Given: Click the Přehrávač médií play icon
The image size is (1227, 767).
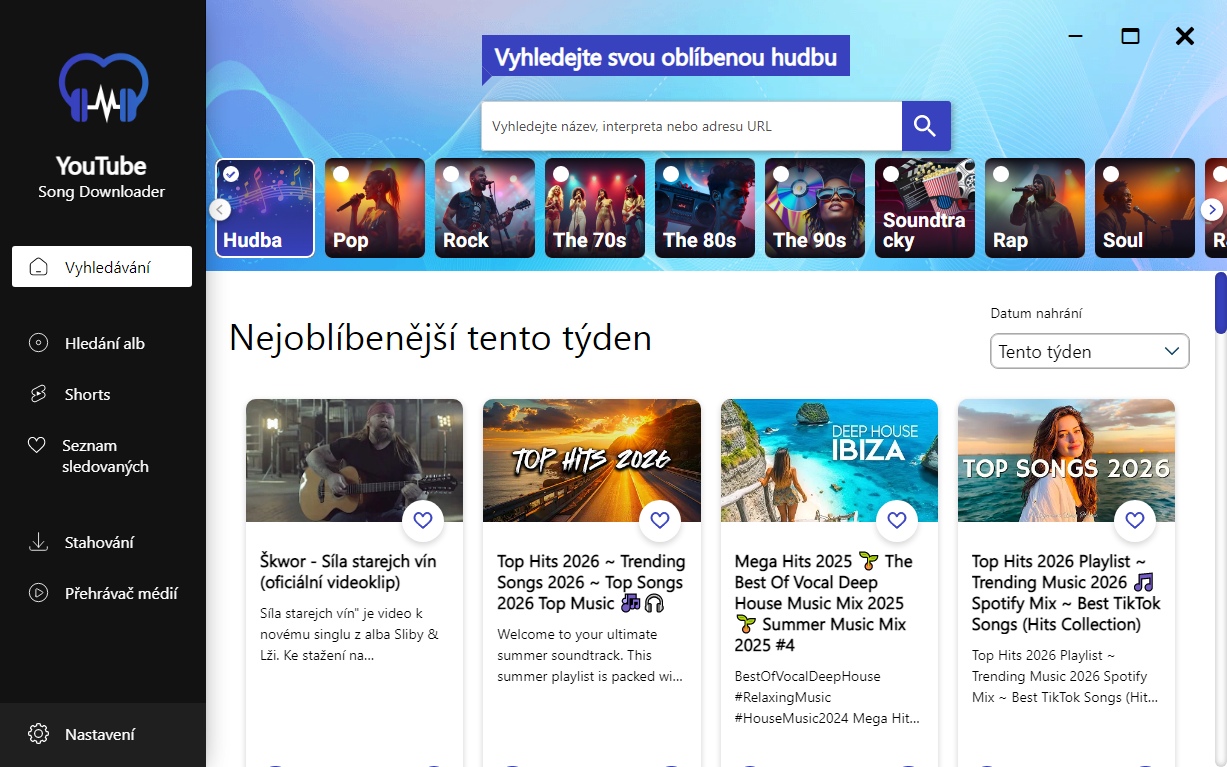Looking at the screenshot, I should (38, 593).
